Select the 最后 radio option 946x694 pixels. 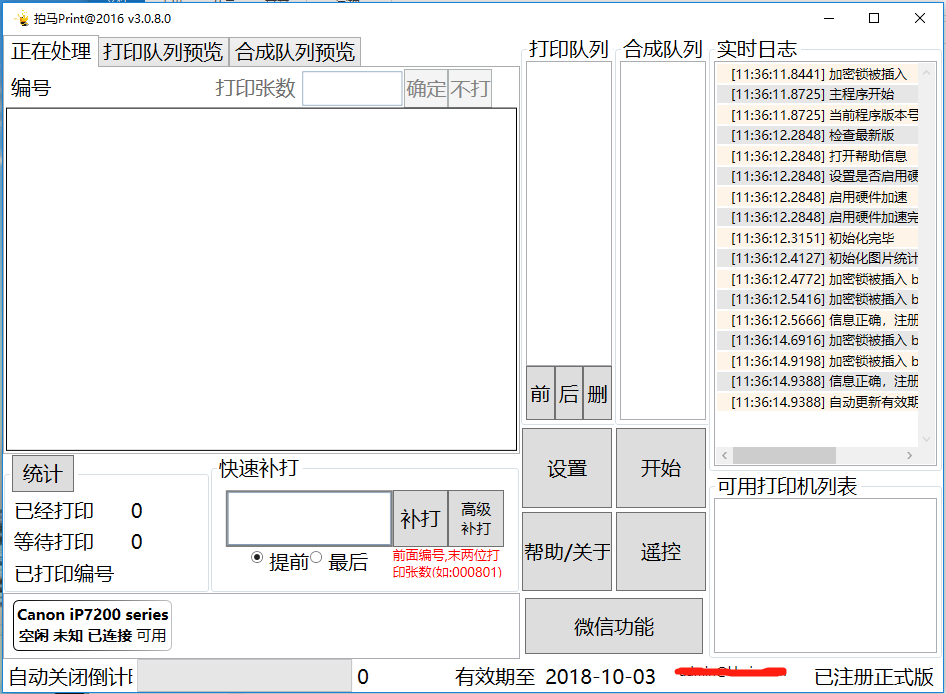point(316,558)
